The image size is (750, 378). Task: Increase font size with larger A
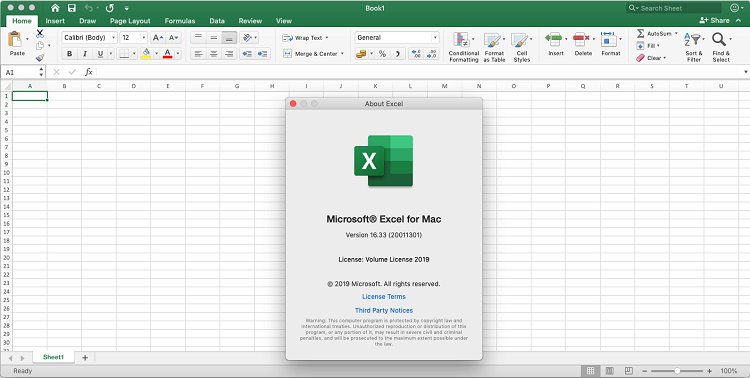pyautogui.click(x=158, y=38)
